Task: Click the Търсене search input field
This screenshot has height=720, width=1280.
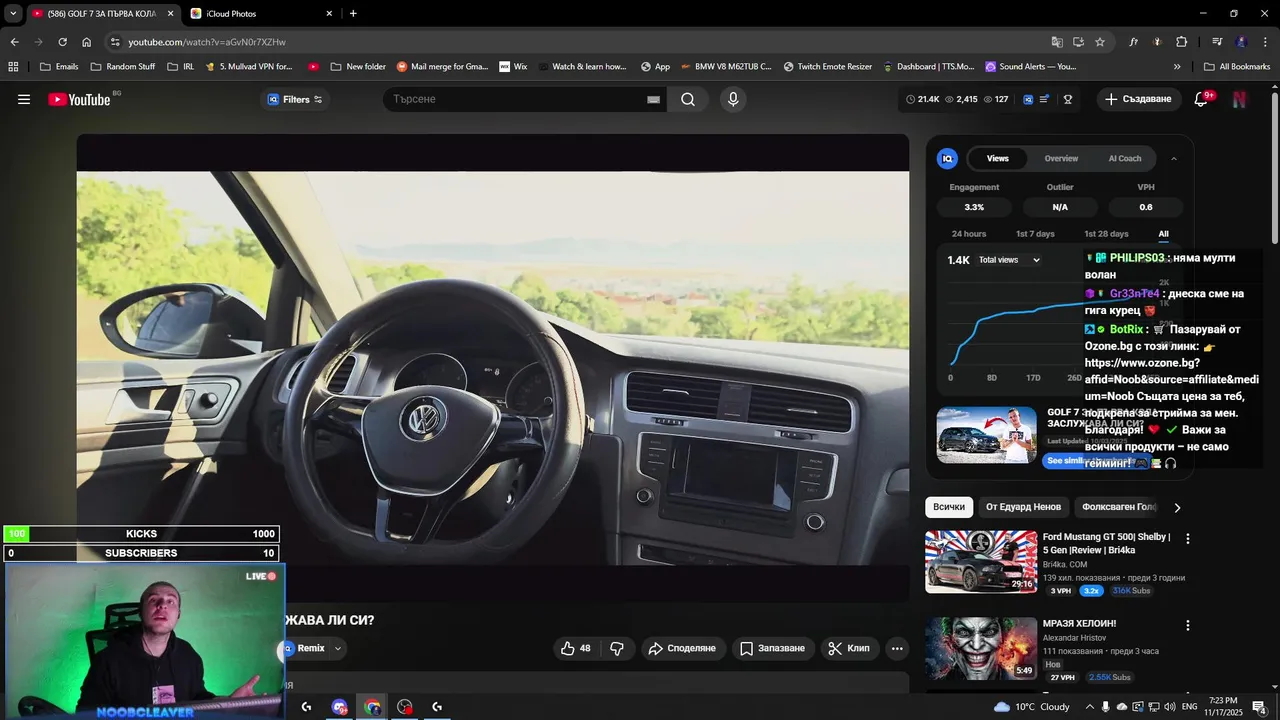Action: [x=514, y=99]
